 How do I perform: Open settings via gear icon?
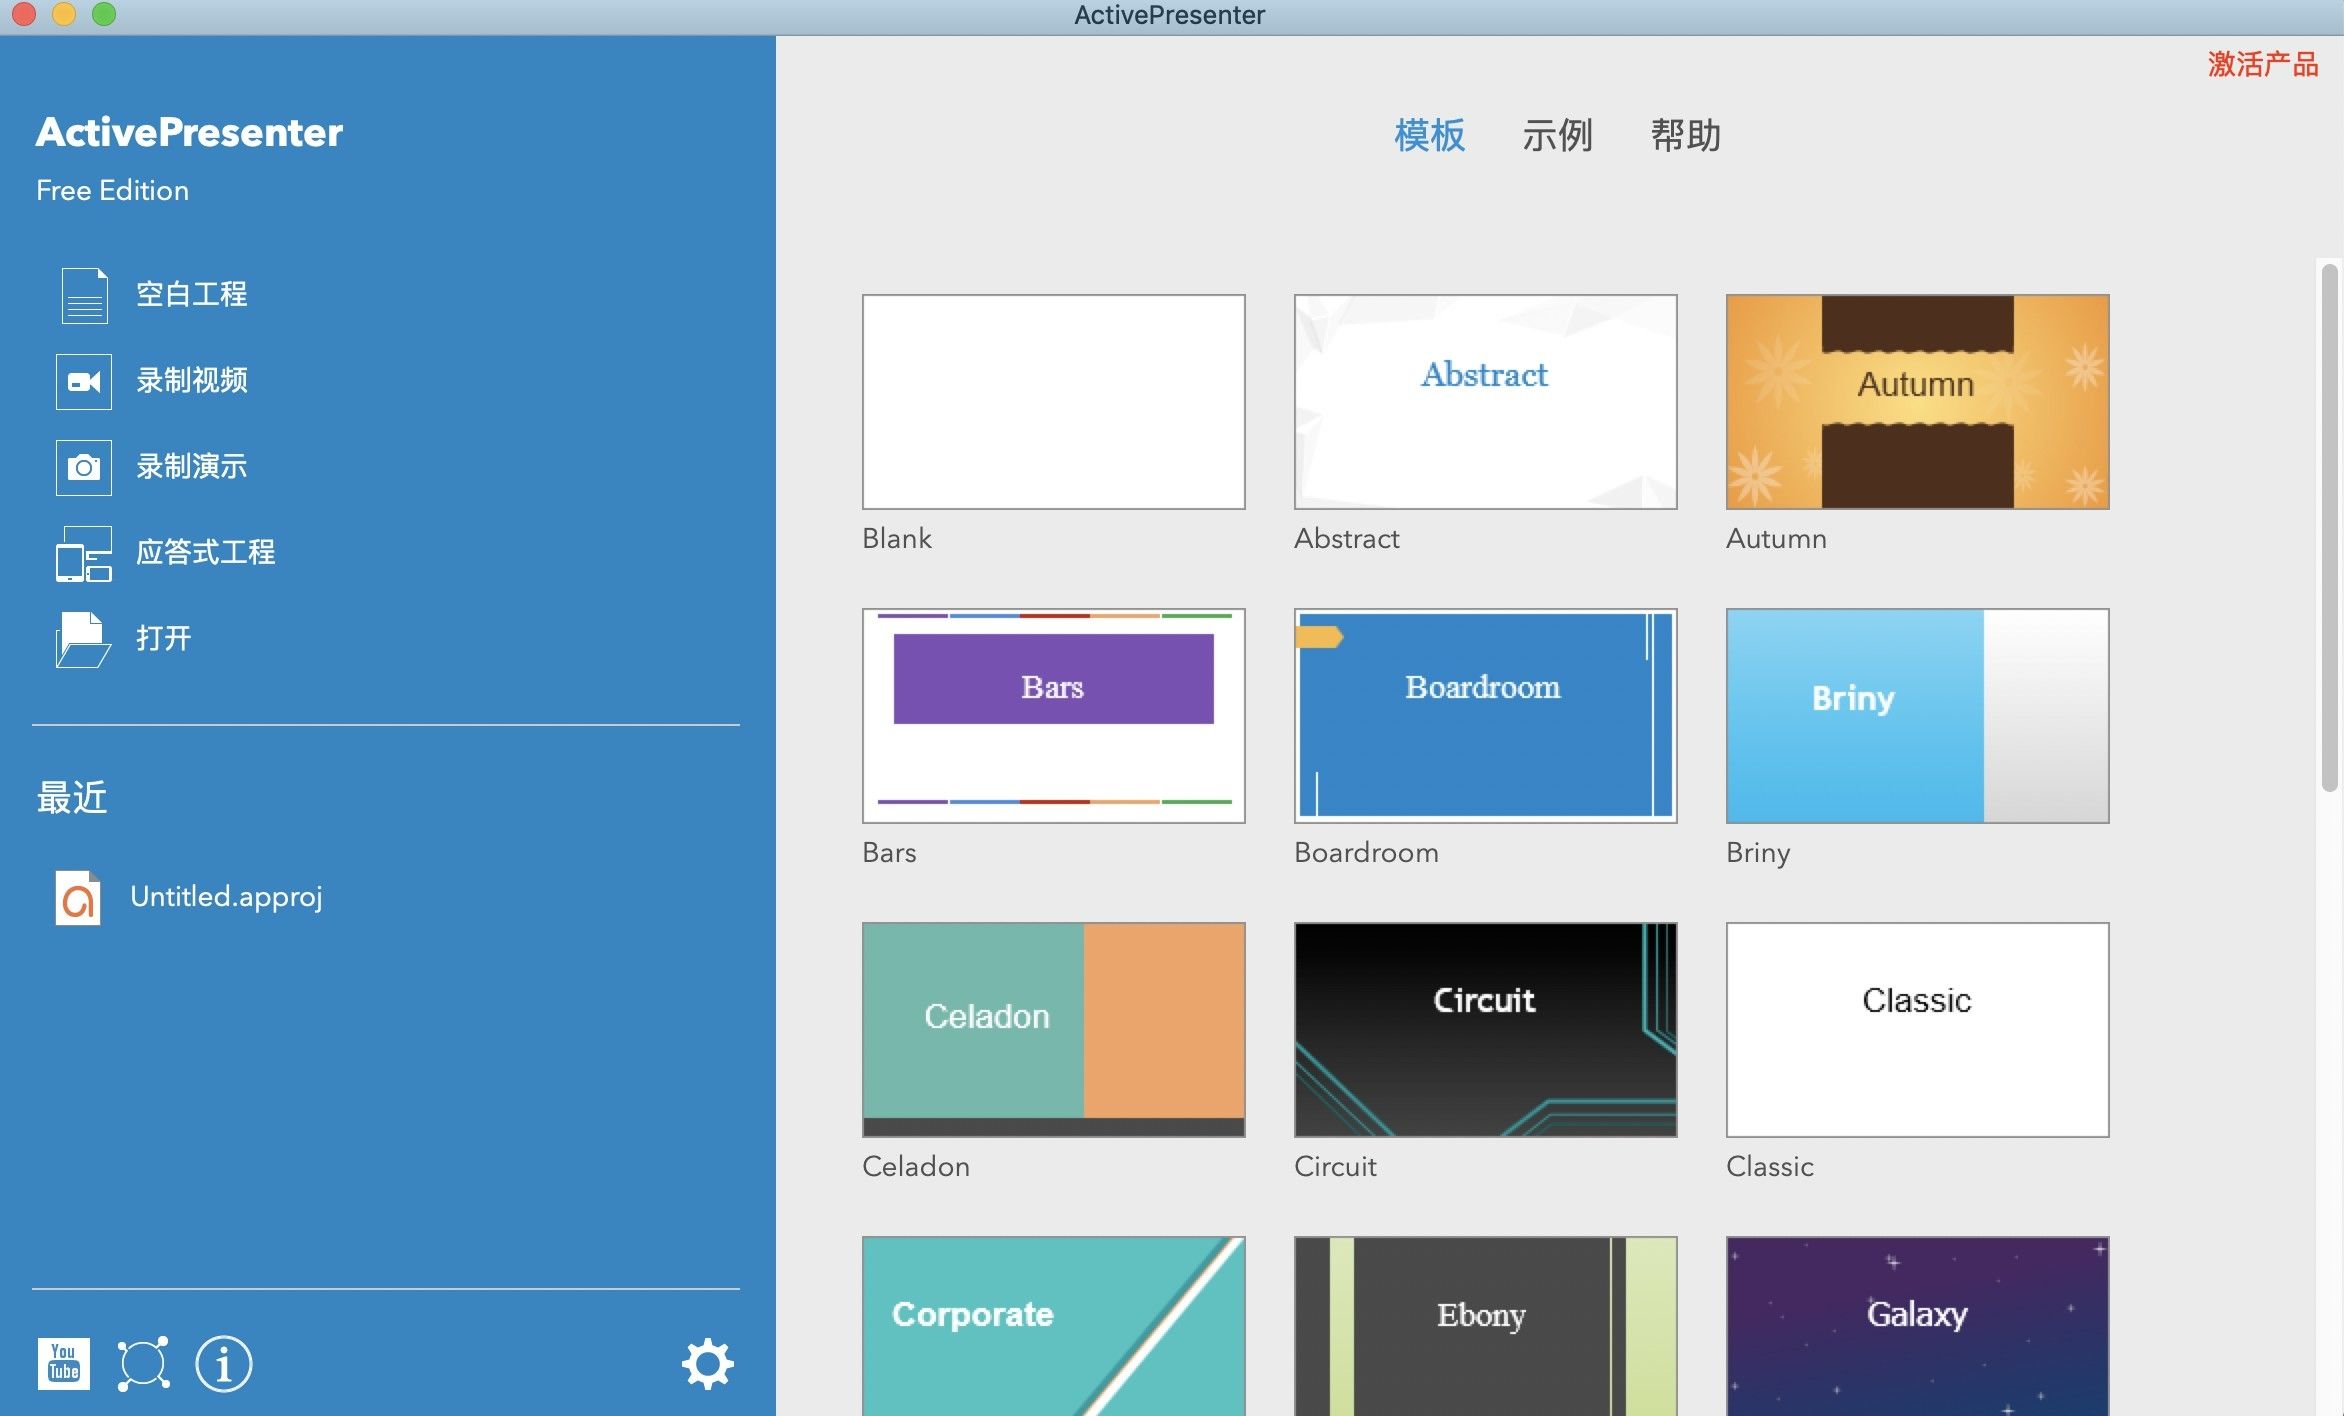tap(708, 1363)
